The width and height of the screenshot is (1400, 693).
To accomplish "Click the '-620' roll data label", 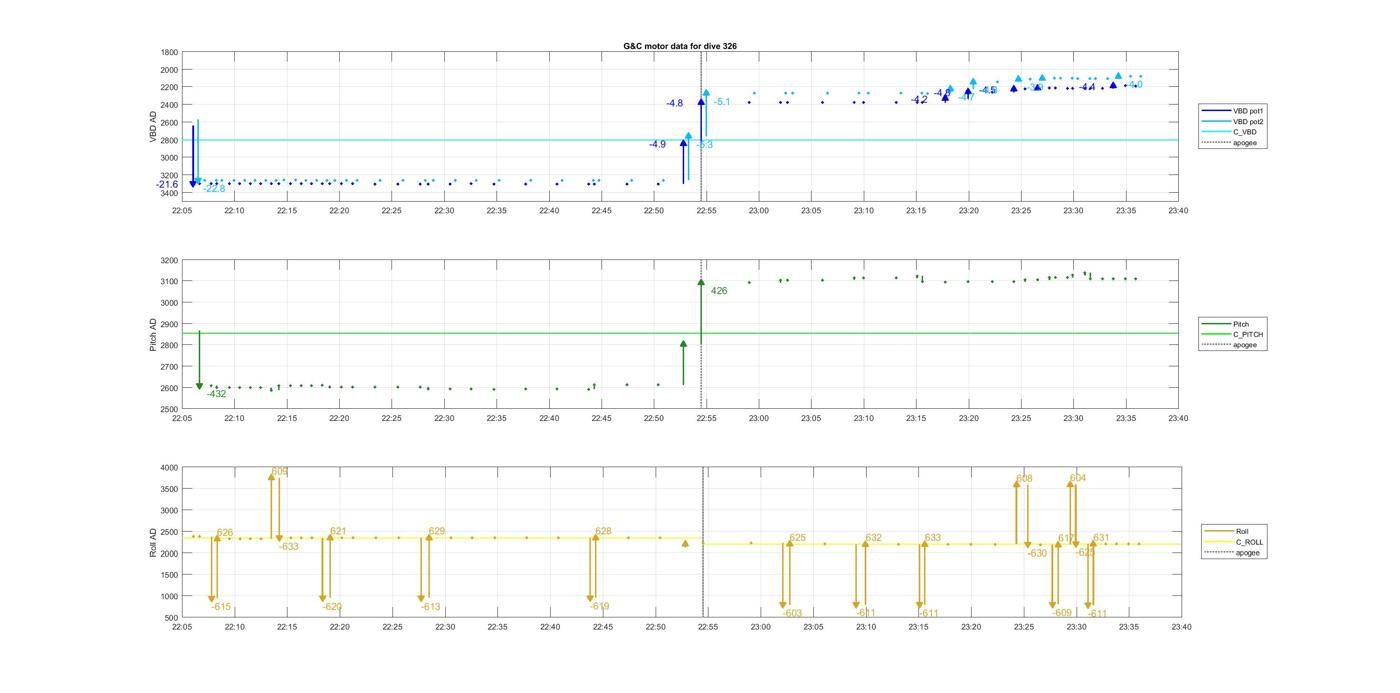I will click(332, 607).
